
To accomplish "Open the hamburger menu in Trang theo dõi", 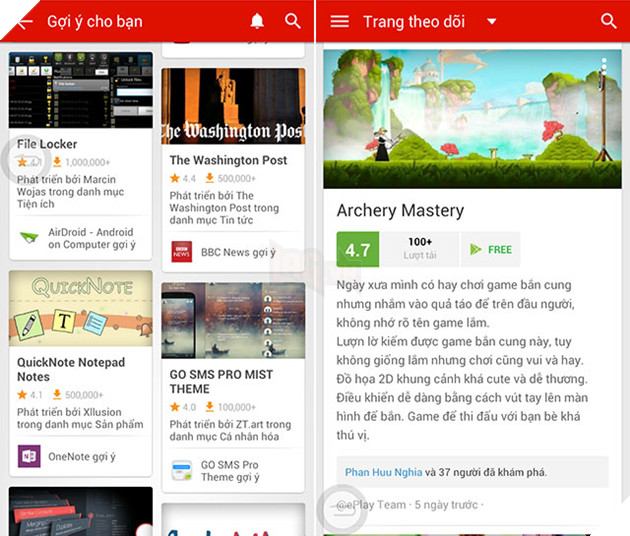I will (340, 21).
